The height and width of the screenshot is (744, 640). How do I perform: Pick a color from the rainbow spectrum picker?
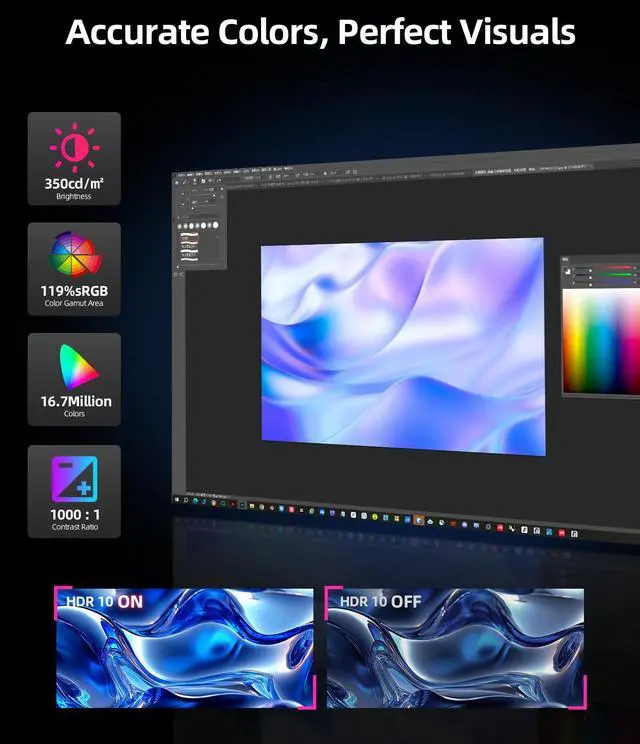point(600,340)
